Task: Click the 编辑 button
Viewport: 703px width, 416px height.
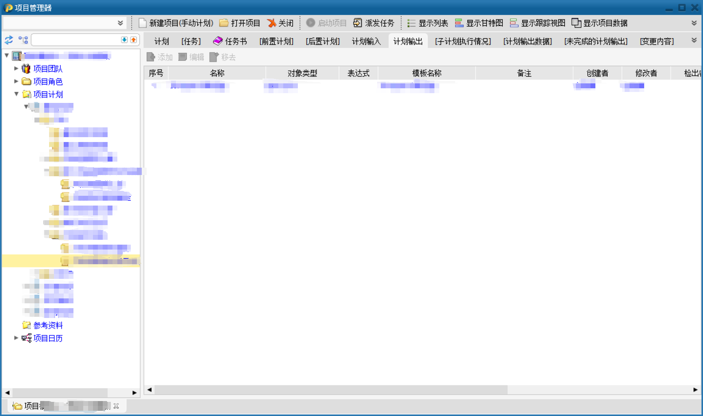Action: pyautogui.click(x=191, y=57)
